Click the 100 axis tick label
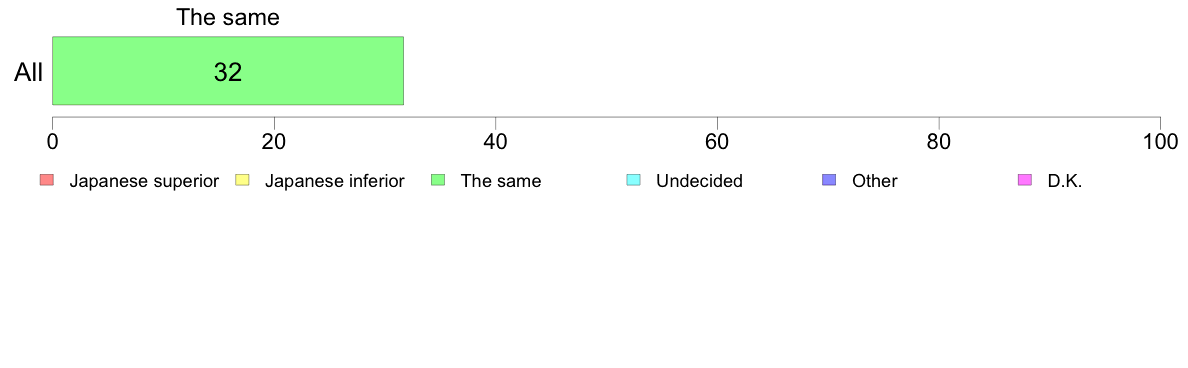This screenshot has width=1188, height=368. 1160,142
